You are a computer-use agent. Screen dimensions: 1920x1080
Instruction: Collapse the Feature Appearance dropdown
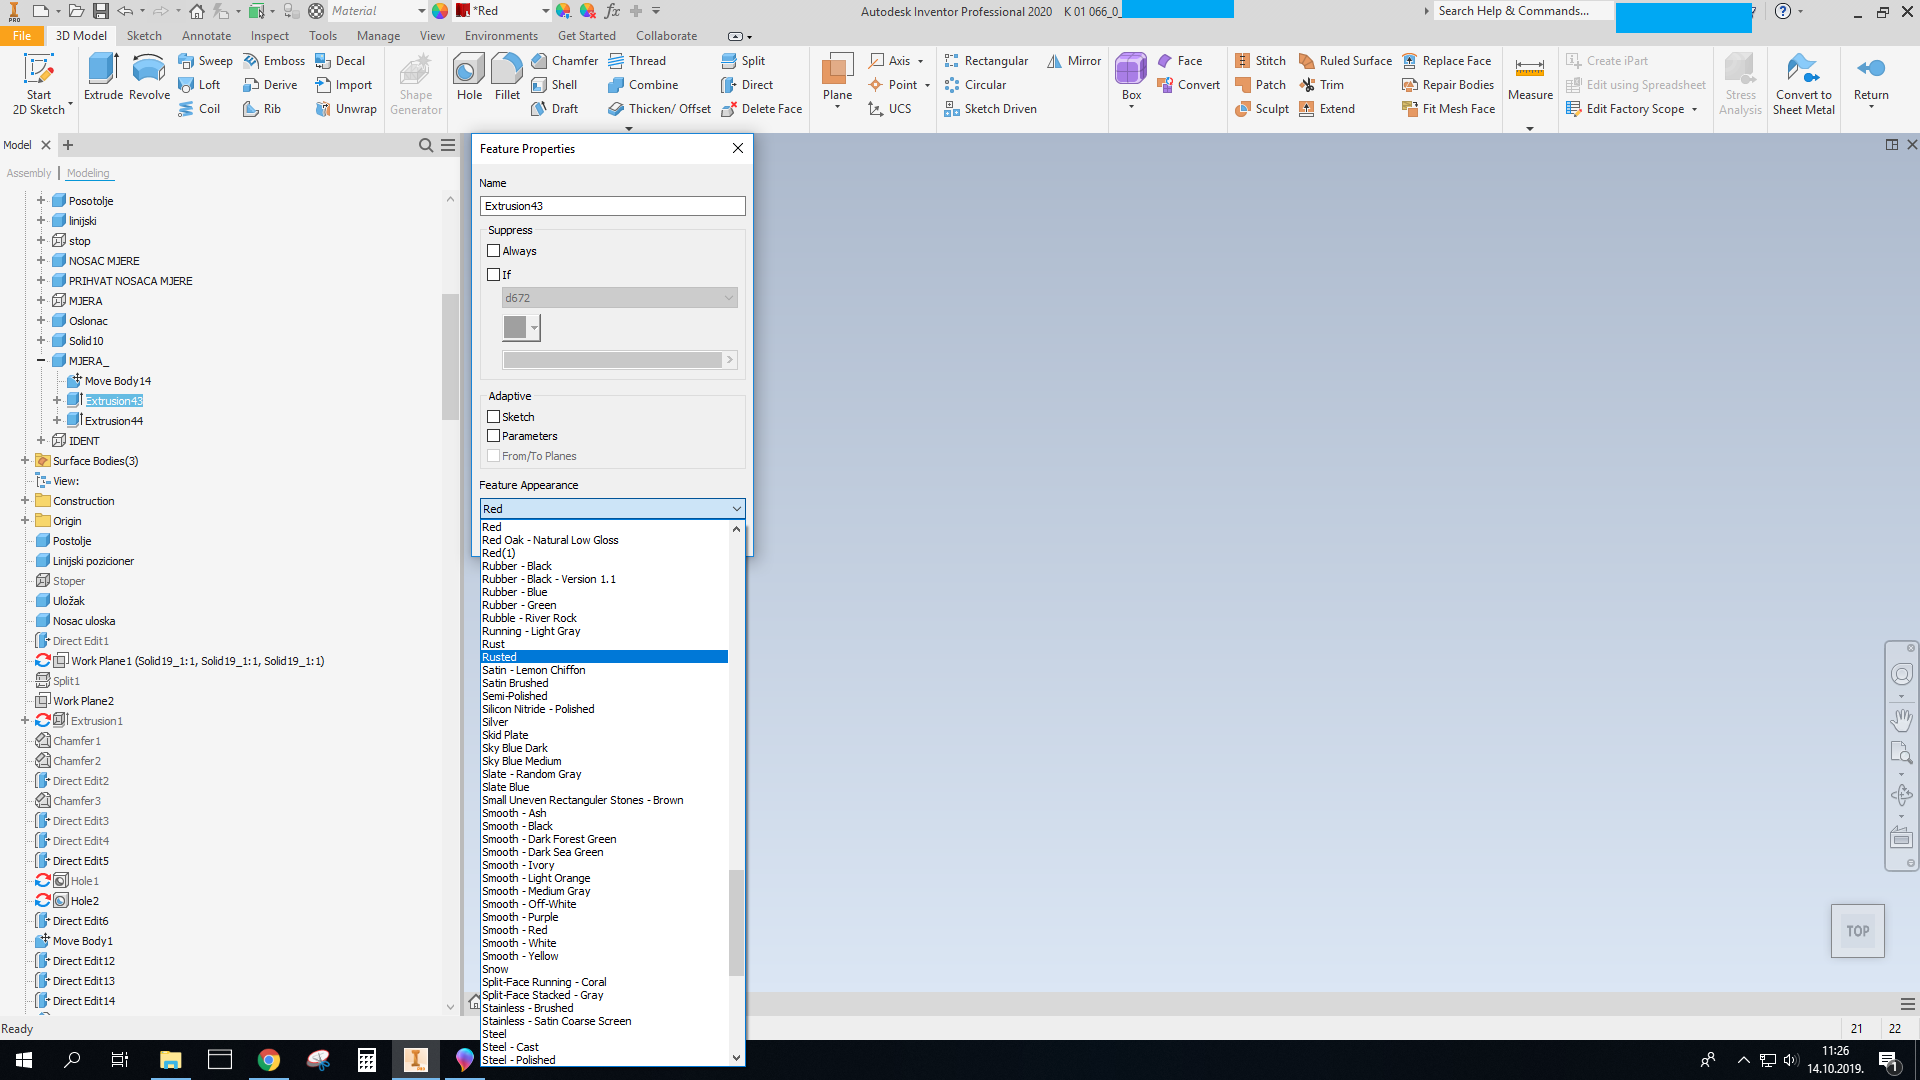(736, 509)
